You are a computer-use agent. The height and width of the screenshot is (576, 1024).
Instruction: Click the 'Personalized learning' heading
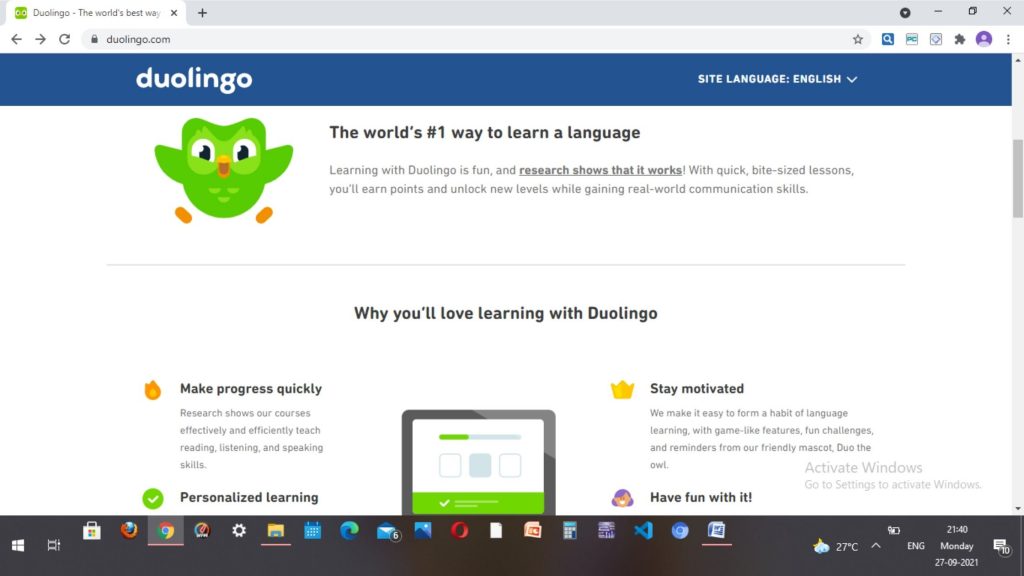tap(249, 498)
